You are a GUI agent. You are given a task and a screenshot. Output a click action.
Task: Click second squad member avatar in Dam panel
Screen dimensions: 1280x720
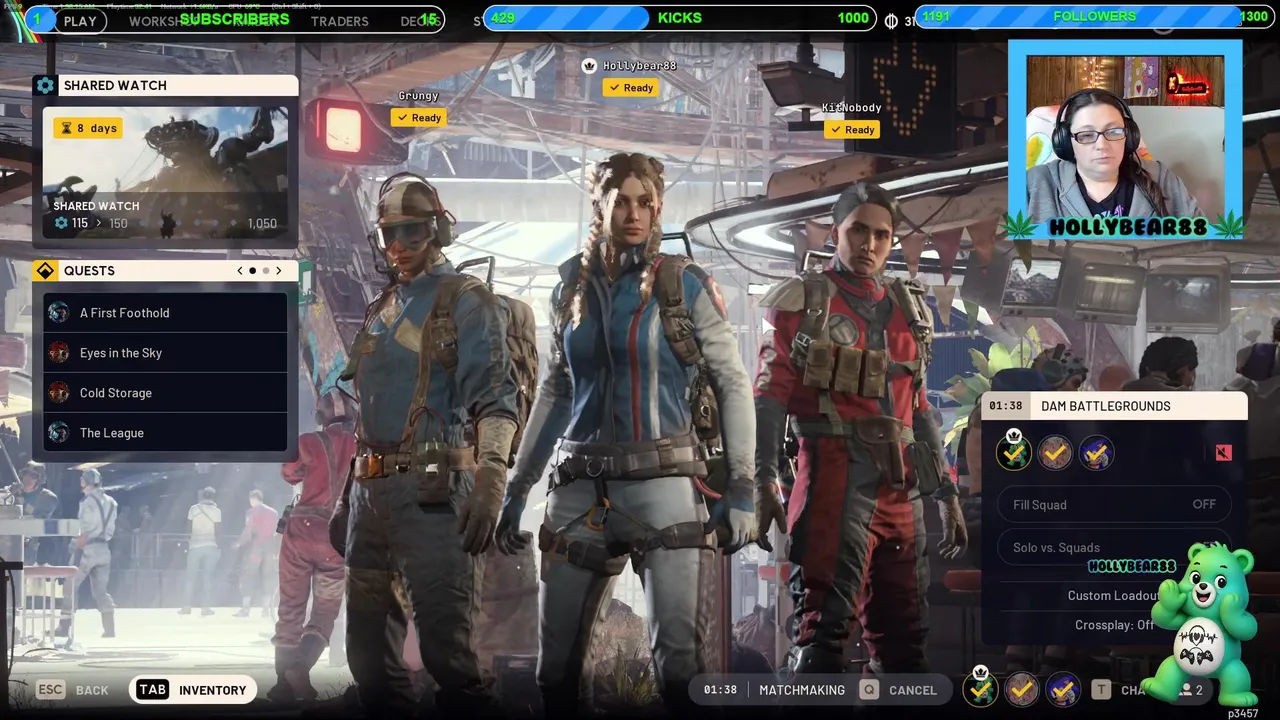click(1055, 453)
